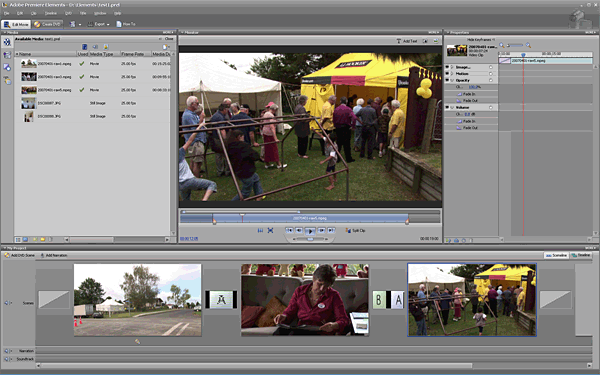The height and width of the screenshot is (375, 600).
Task: Switch to Sceneline view tab
Action: 556,255
